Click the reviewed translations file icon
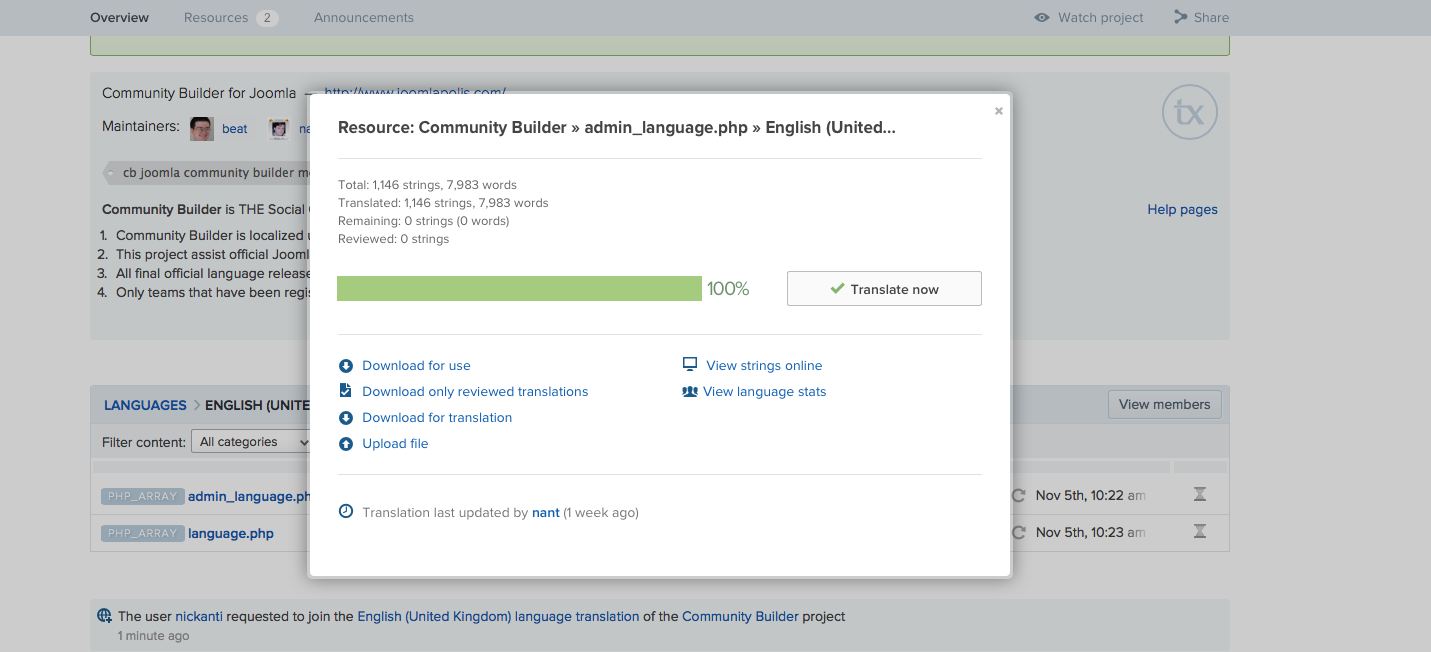The width and height of the screenshot is (1431, 652). coord(346,391)
